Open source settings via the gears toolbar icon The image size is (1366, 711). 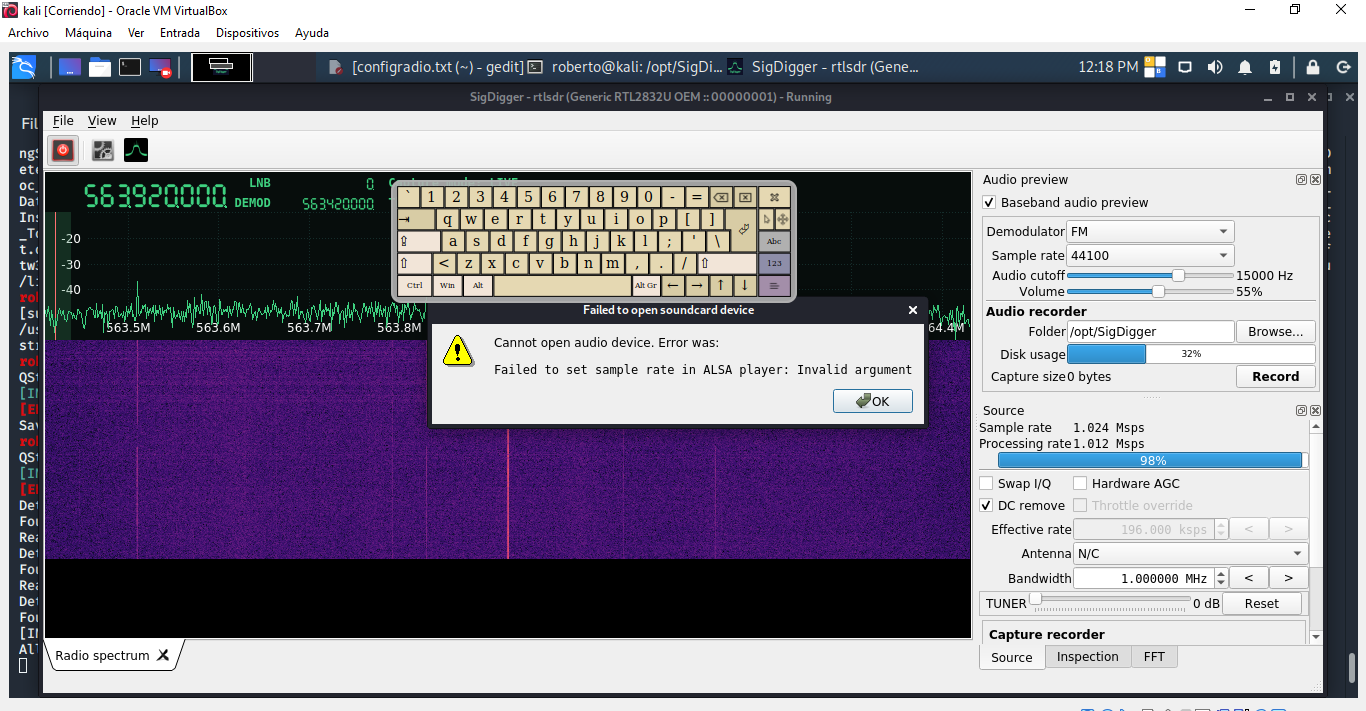[x=101, y=150]
